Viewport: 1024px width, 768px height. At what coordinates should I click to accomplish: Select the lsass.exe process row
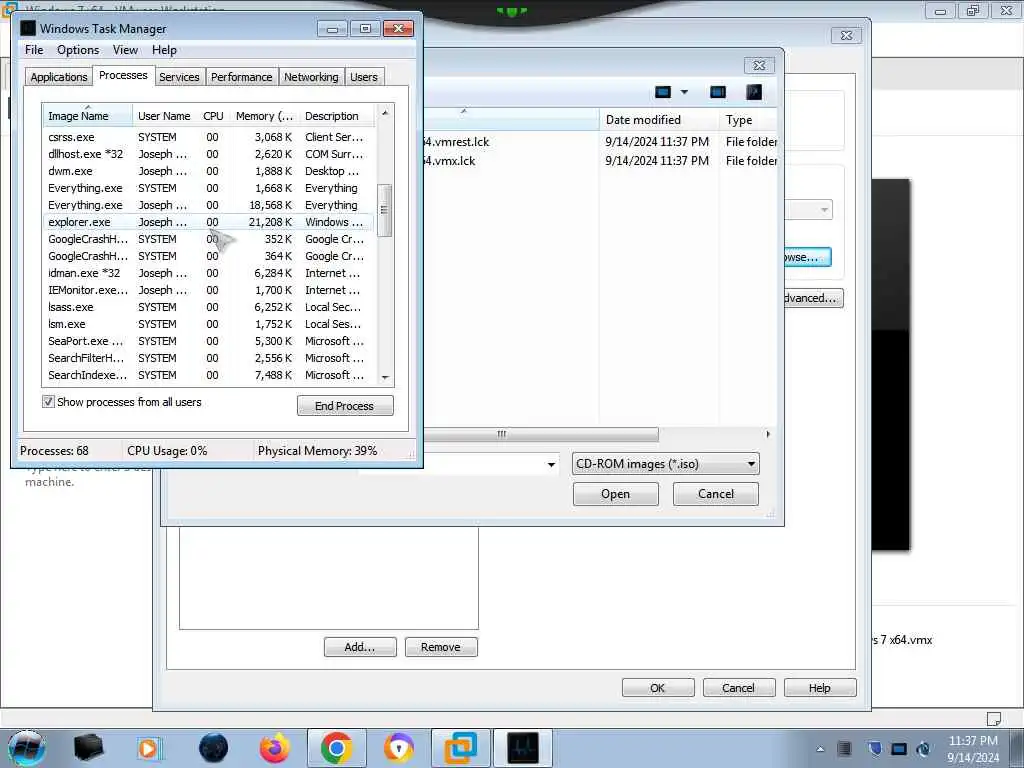tap(208, 307)
